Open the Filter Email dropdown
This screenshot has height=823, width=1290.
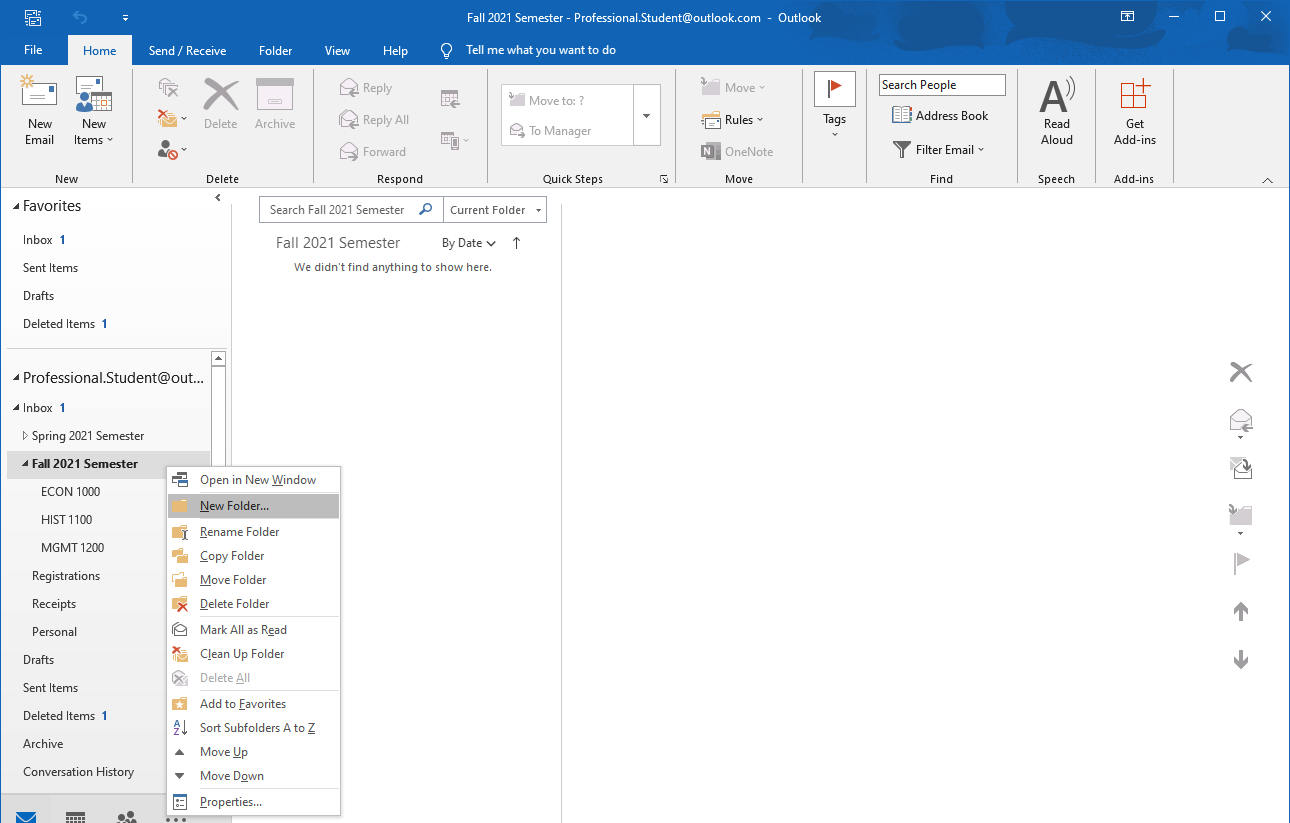click(x=938, y=150)
